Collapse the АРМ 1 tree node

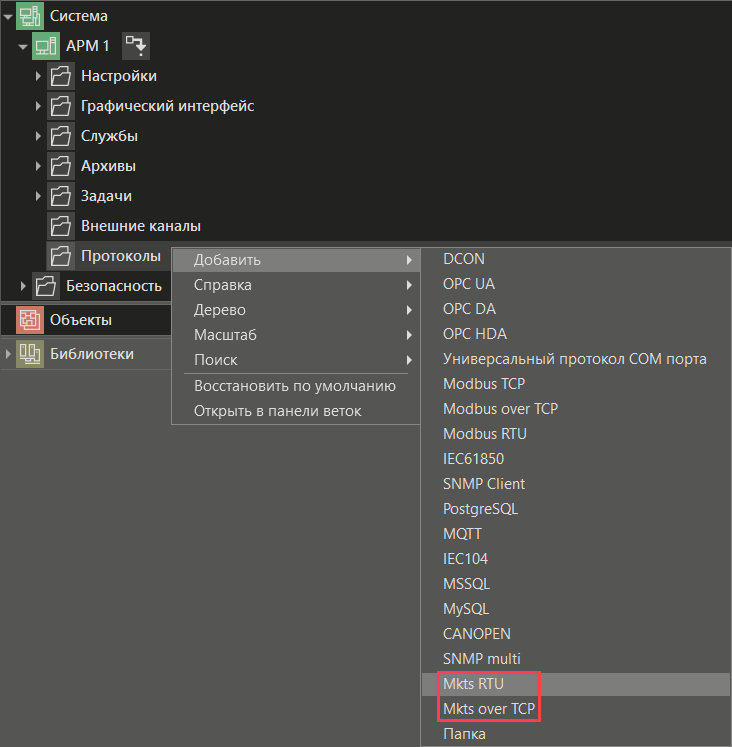(23, 46)
